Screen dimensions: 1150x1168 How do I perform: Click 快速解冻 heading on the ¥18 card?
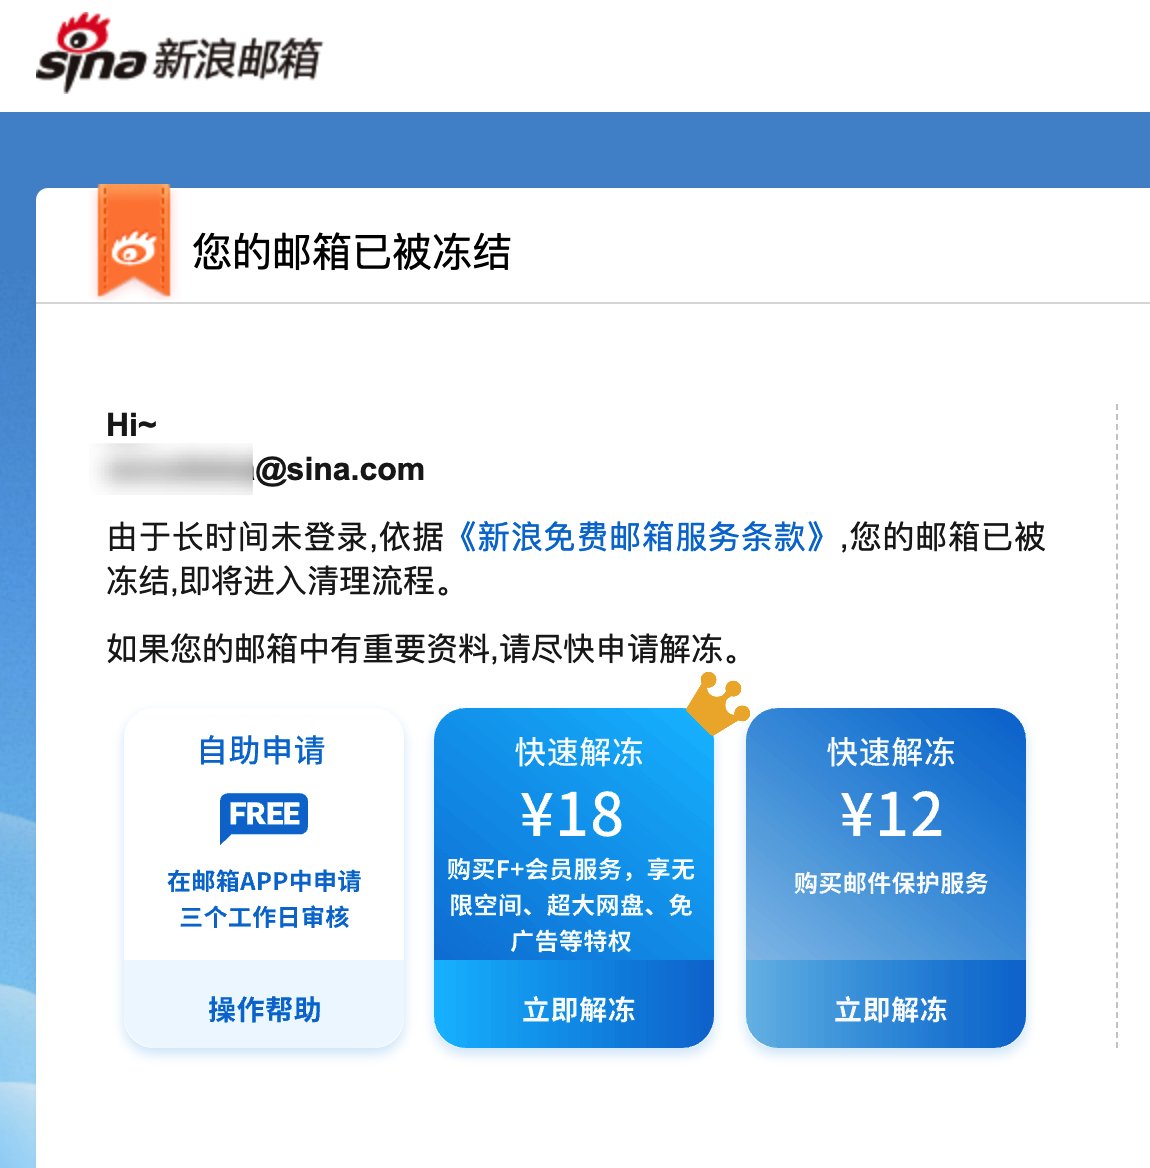point(579,752)
